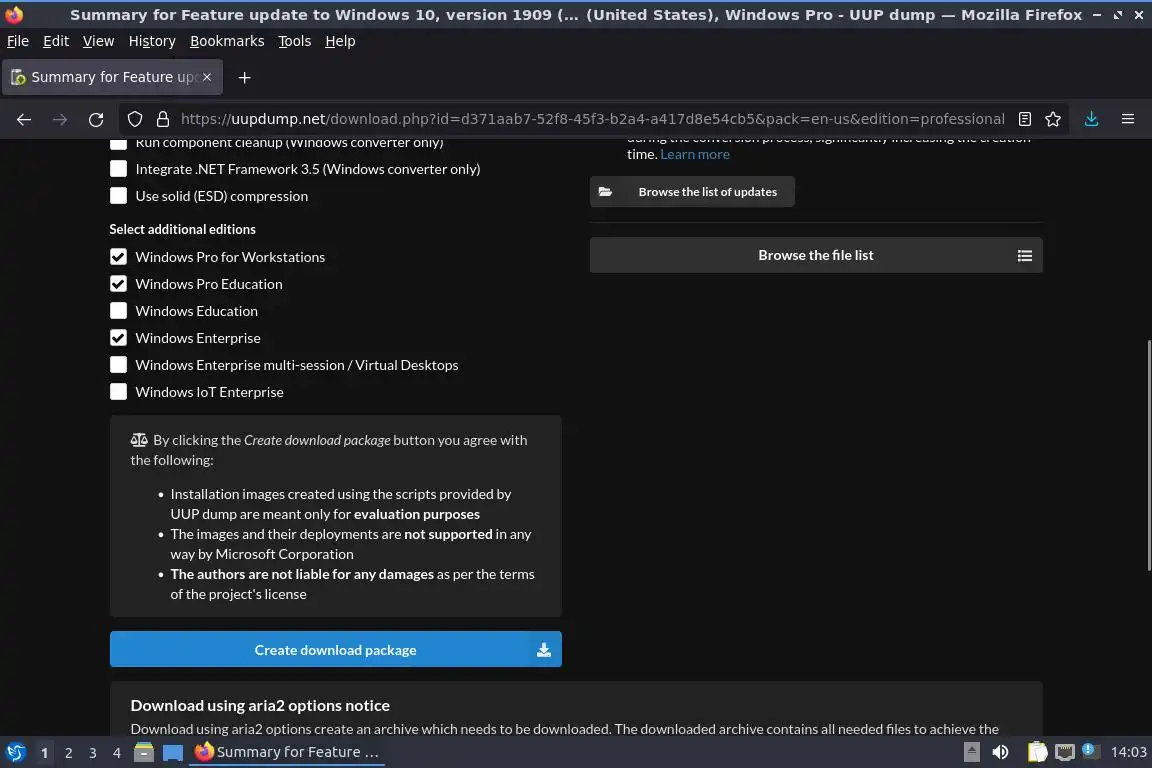Image resolution: width=1152 pixels, height=768 pixels.
Task: Click the network monitor tray icon
Action: coord(1065,752)
